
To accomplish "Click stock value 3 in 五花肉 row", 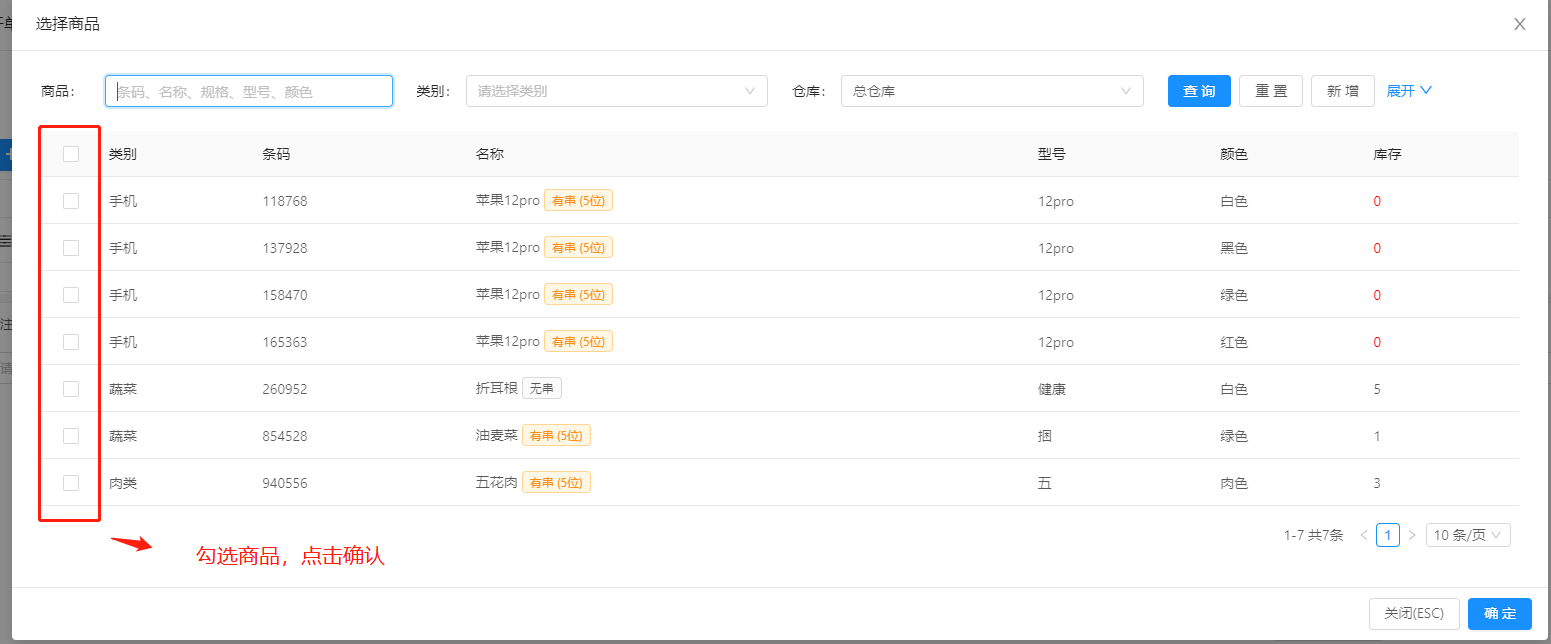I will click(1377, 483).
